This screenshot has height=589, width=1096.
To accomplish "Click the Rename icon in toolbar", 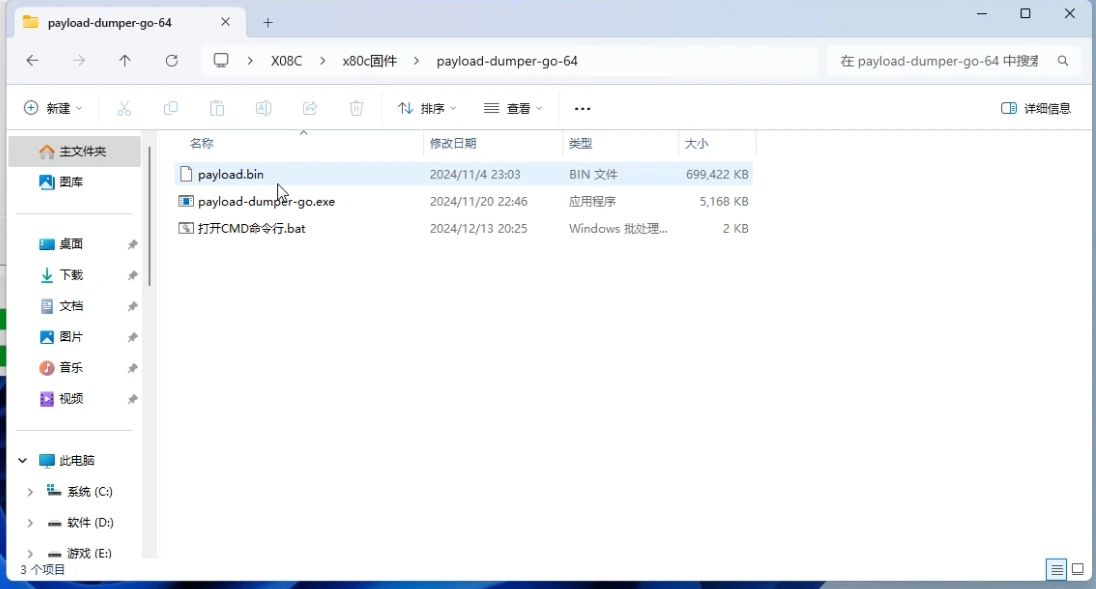I will [264, 108].
